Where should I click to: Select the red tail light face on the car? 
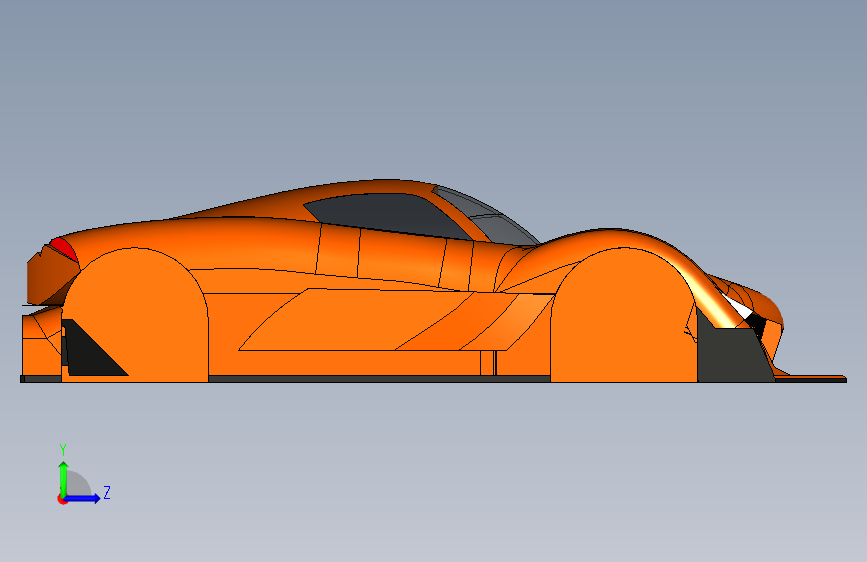(x=65, y=249)
